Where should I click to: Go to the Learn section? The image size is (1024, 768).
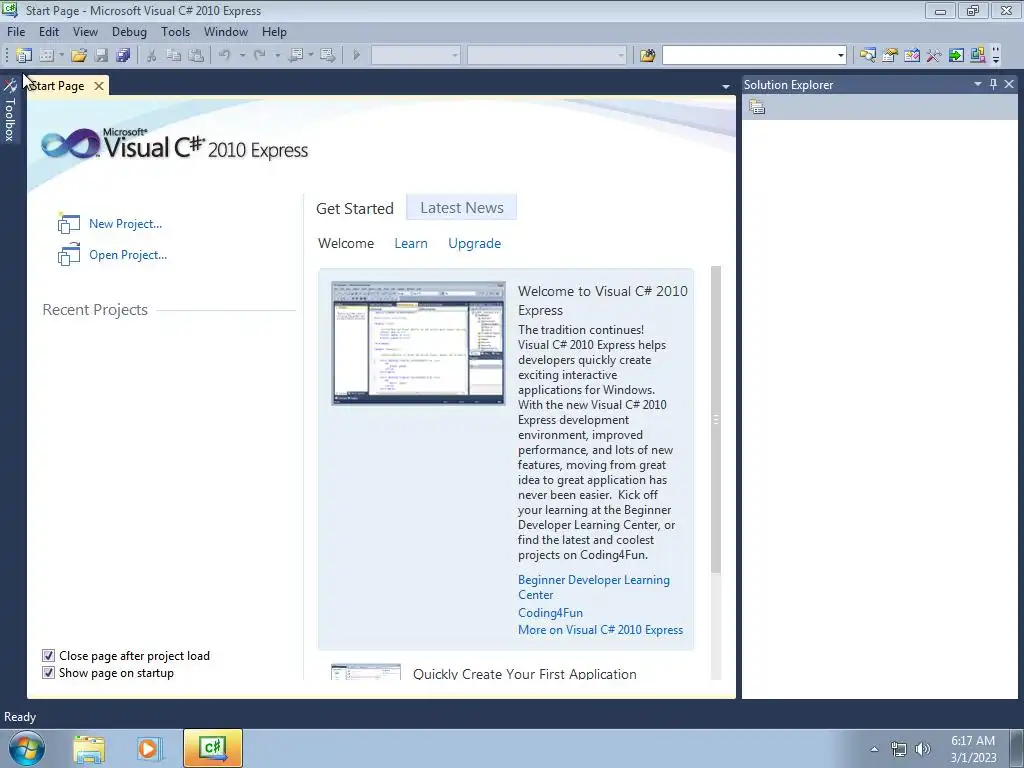411,243
